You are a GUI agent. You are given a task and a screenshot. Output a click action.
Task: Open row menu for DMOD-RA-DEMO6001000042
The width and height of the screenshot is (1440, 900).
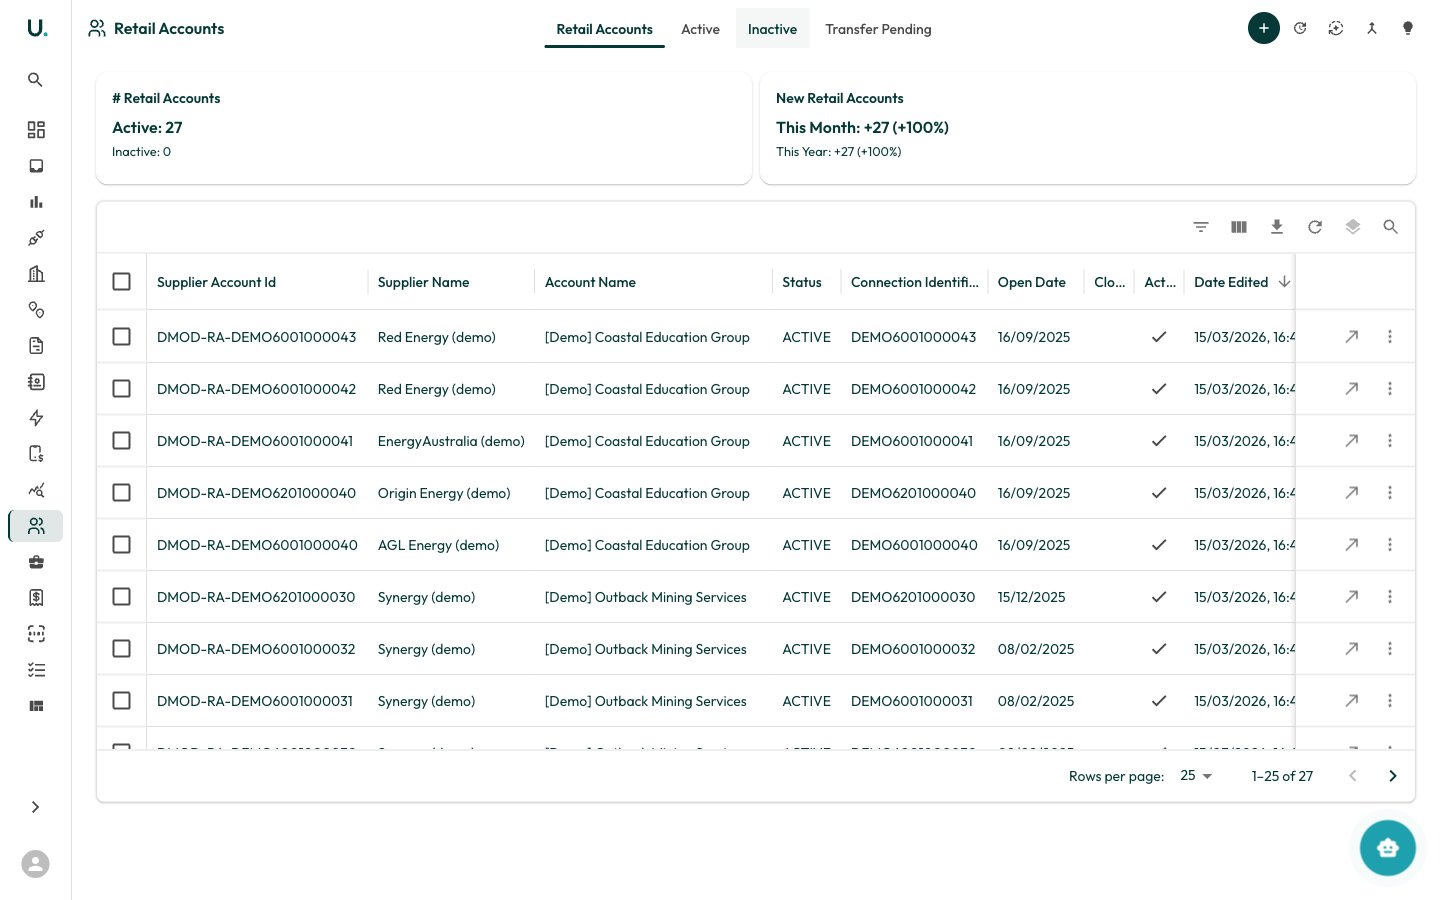click(1390, 389)
